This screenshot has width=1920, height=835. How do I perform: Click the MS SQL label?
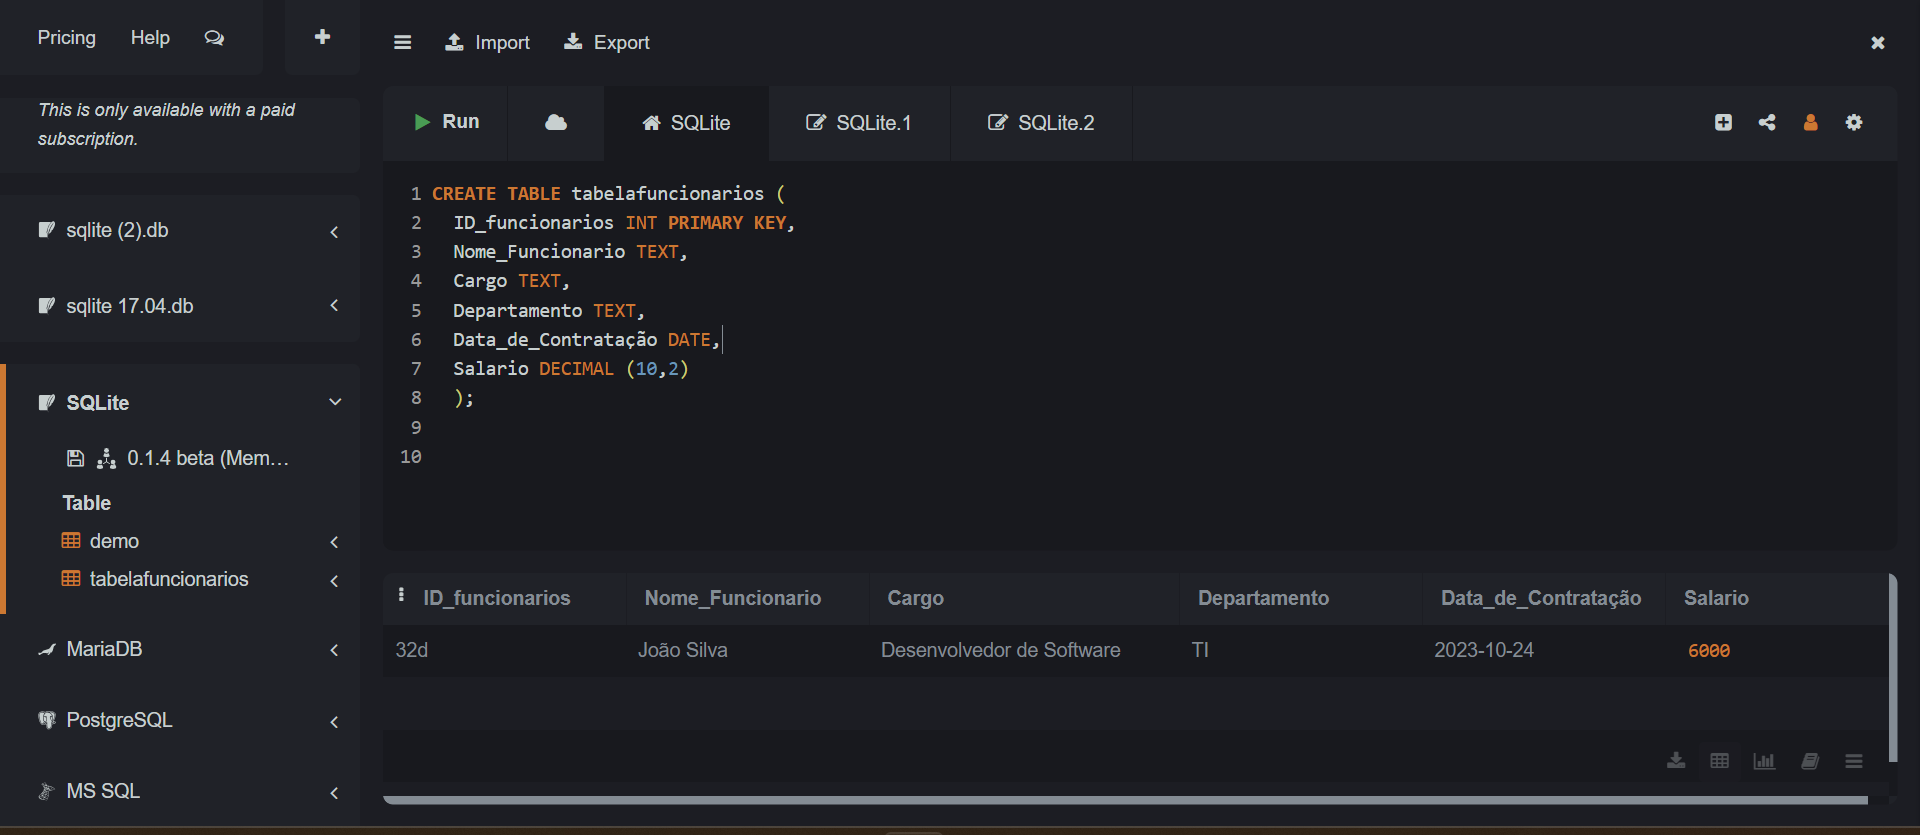pyautogui.click(x=103, y=791)
